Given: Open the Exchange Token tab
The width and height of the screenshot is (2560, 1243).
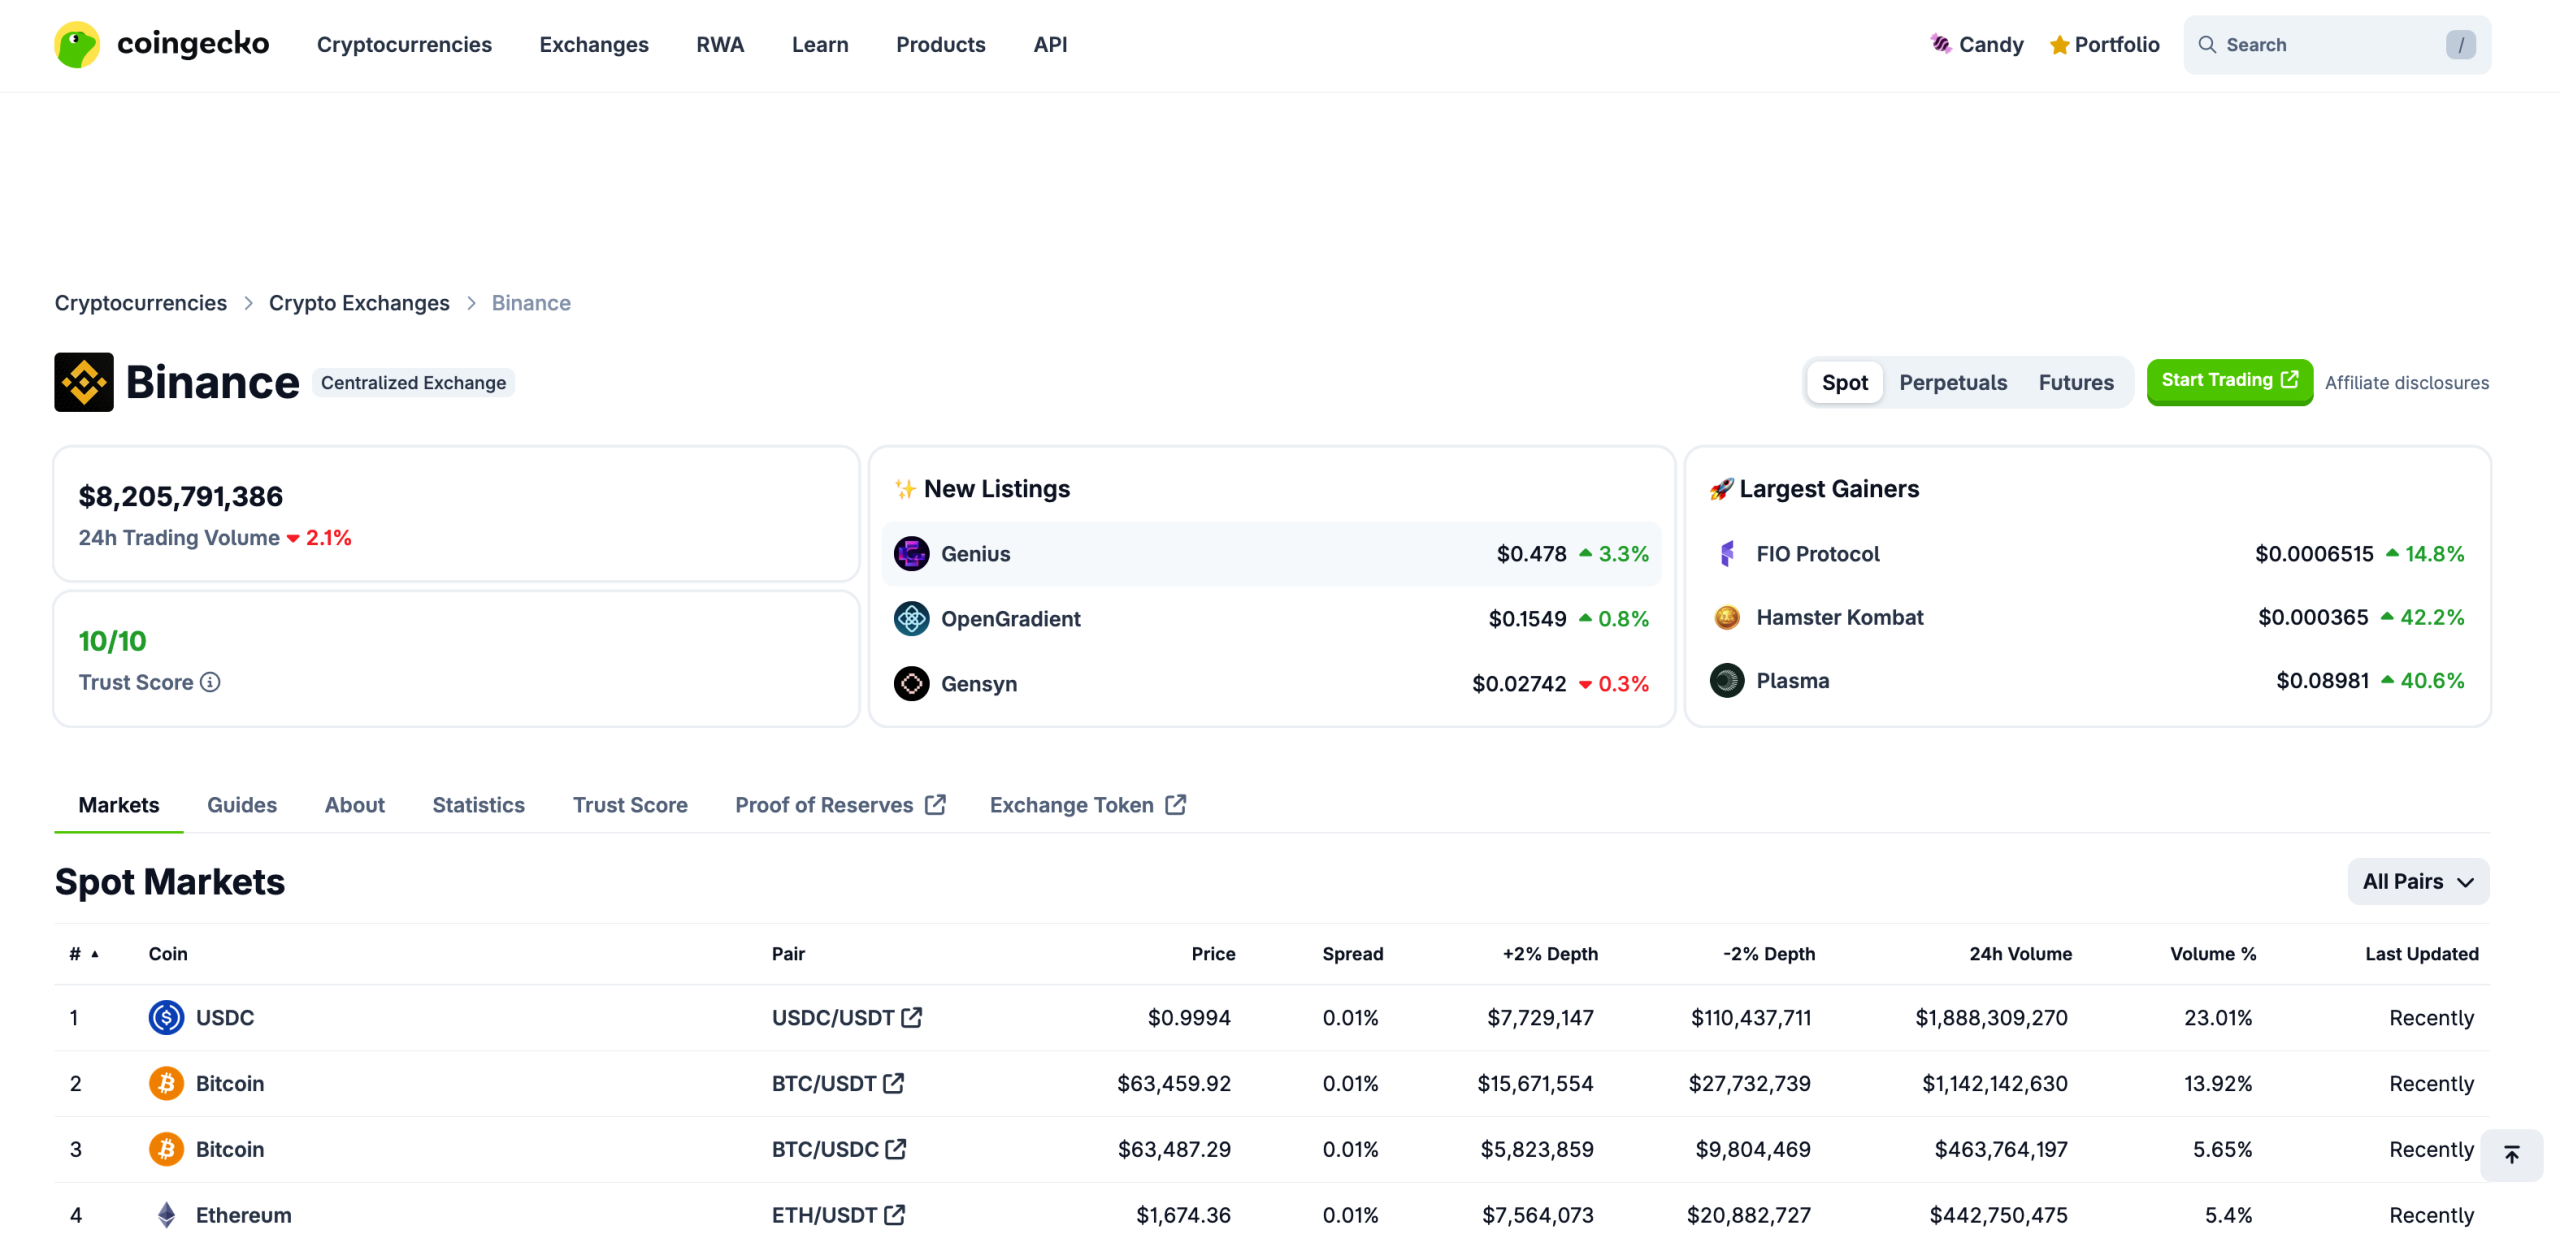Looking at the screenshot, I should point(1088,806).
